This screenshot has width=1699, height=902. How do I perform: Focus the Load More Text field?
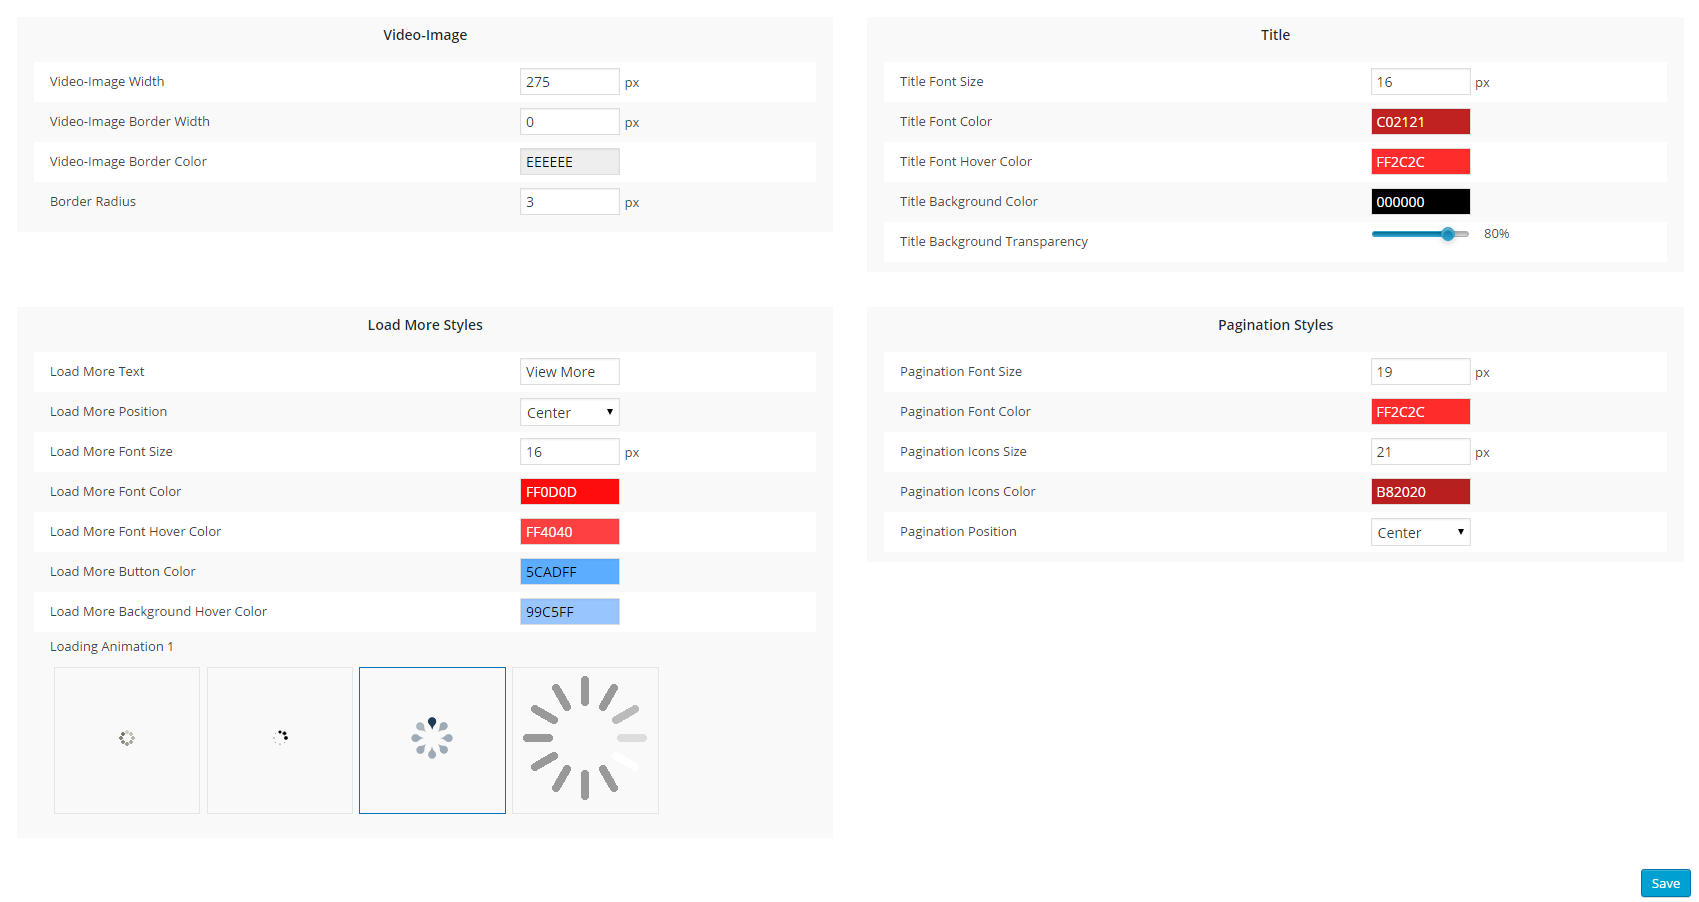569,372
